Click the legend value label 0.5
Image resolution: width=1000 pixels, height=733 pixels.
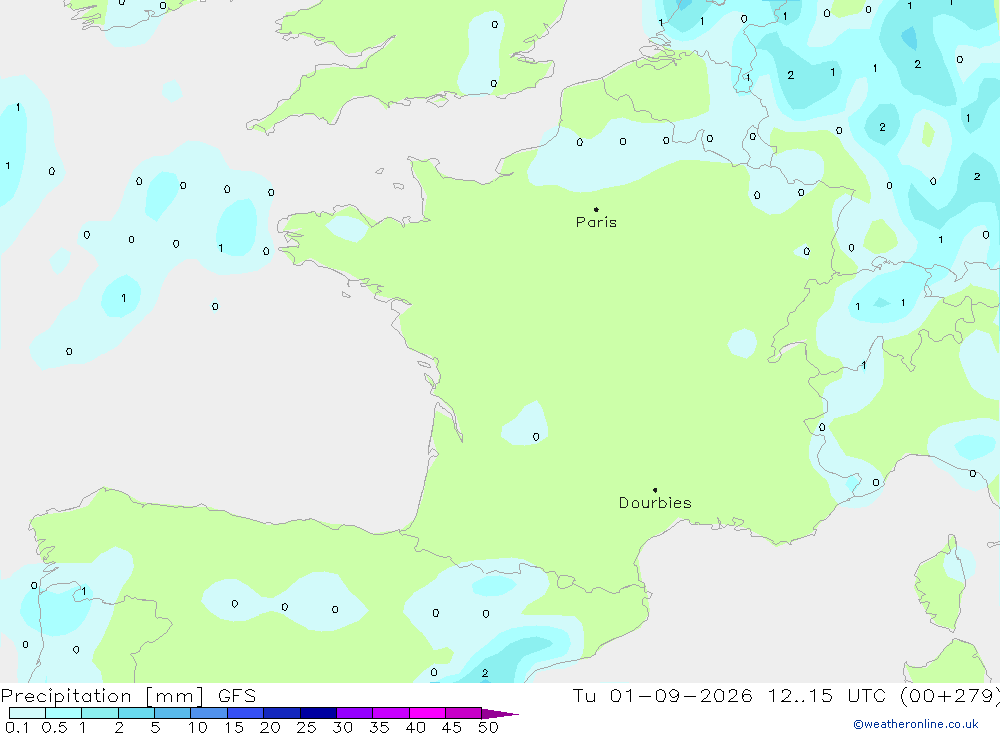(x=54, y=727)
